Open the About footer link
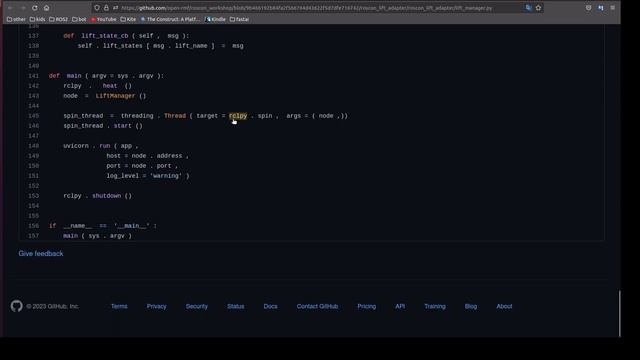 pos(504,306)
